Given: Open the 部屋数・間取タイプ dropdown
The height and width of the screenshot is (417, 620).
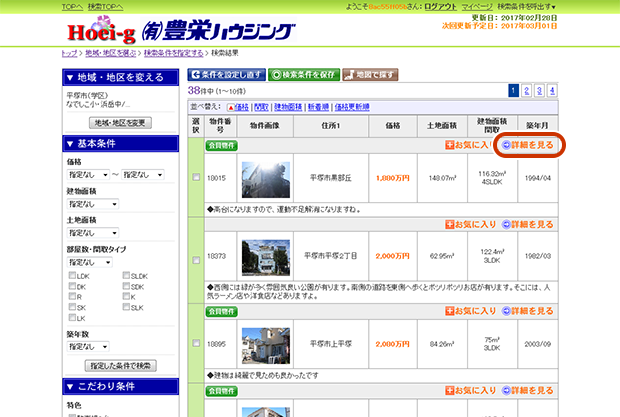Looking at the screenshot, I should (90, 262).
